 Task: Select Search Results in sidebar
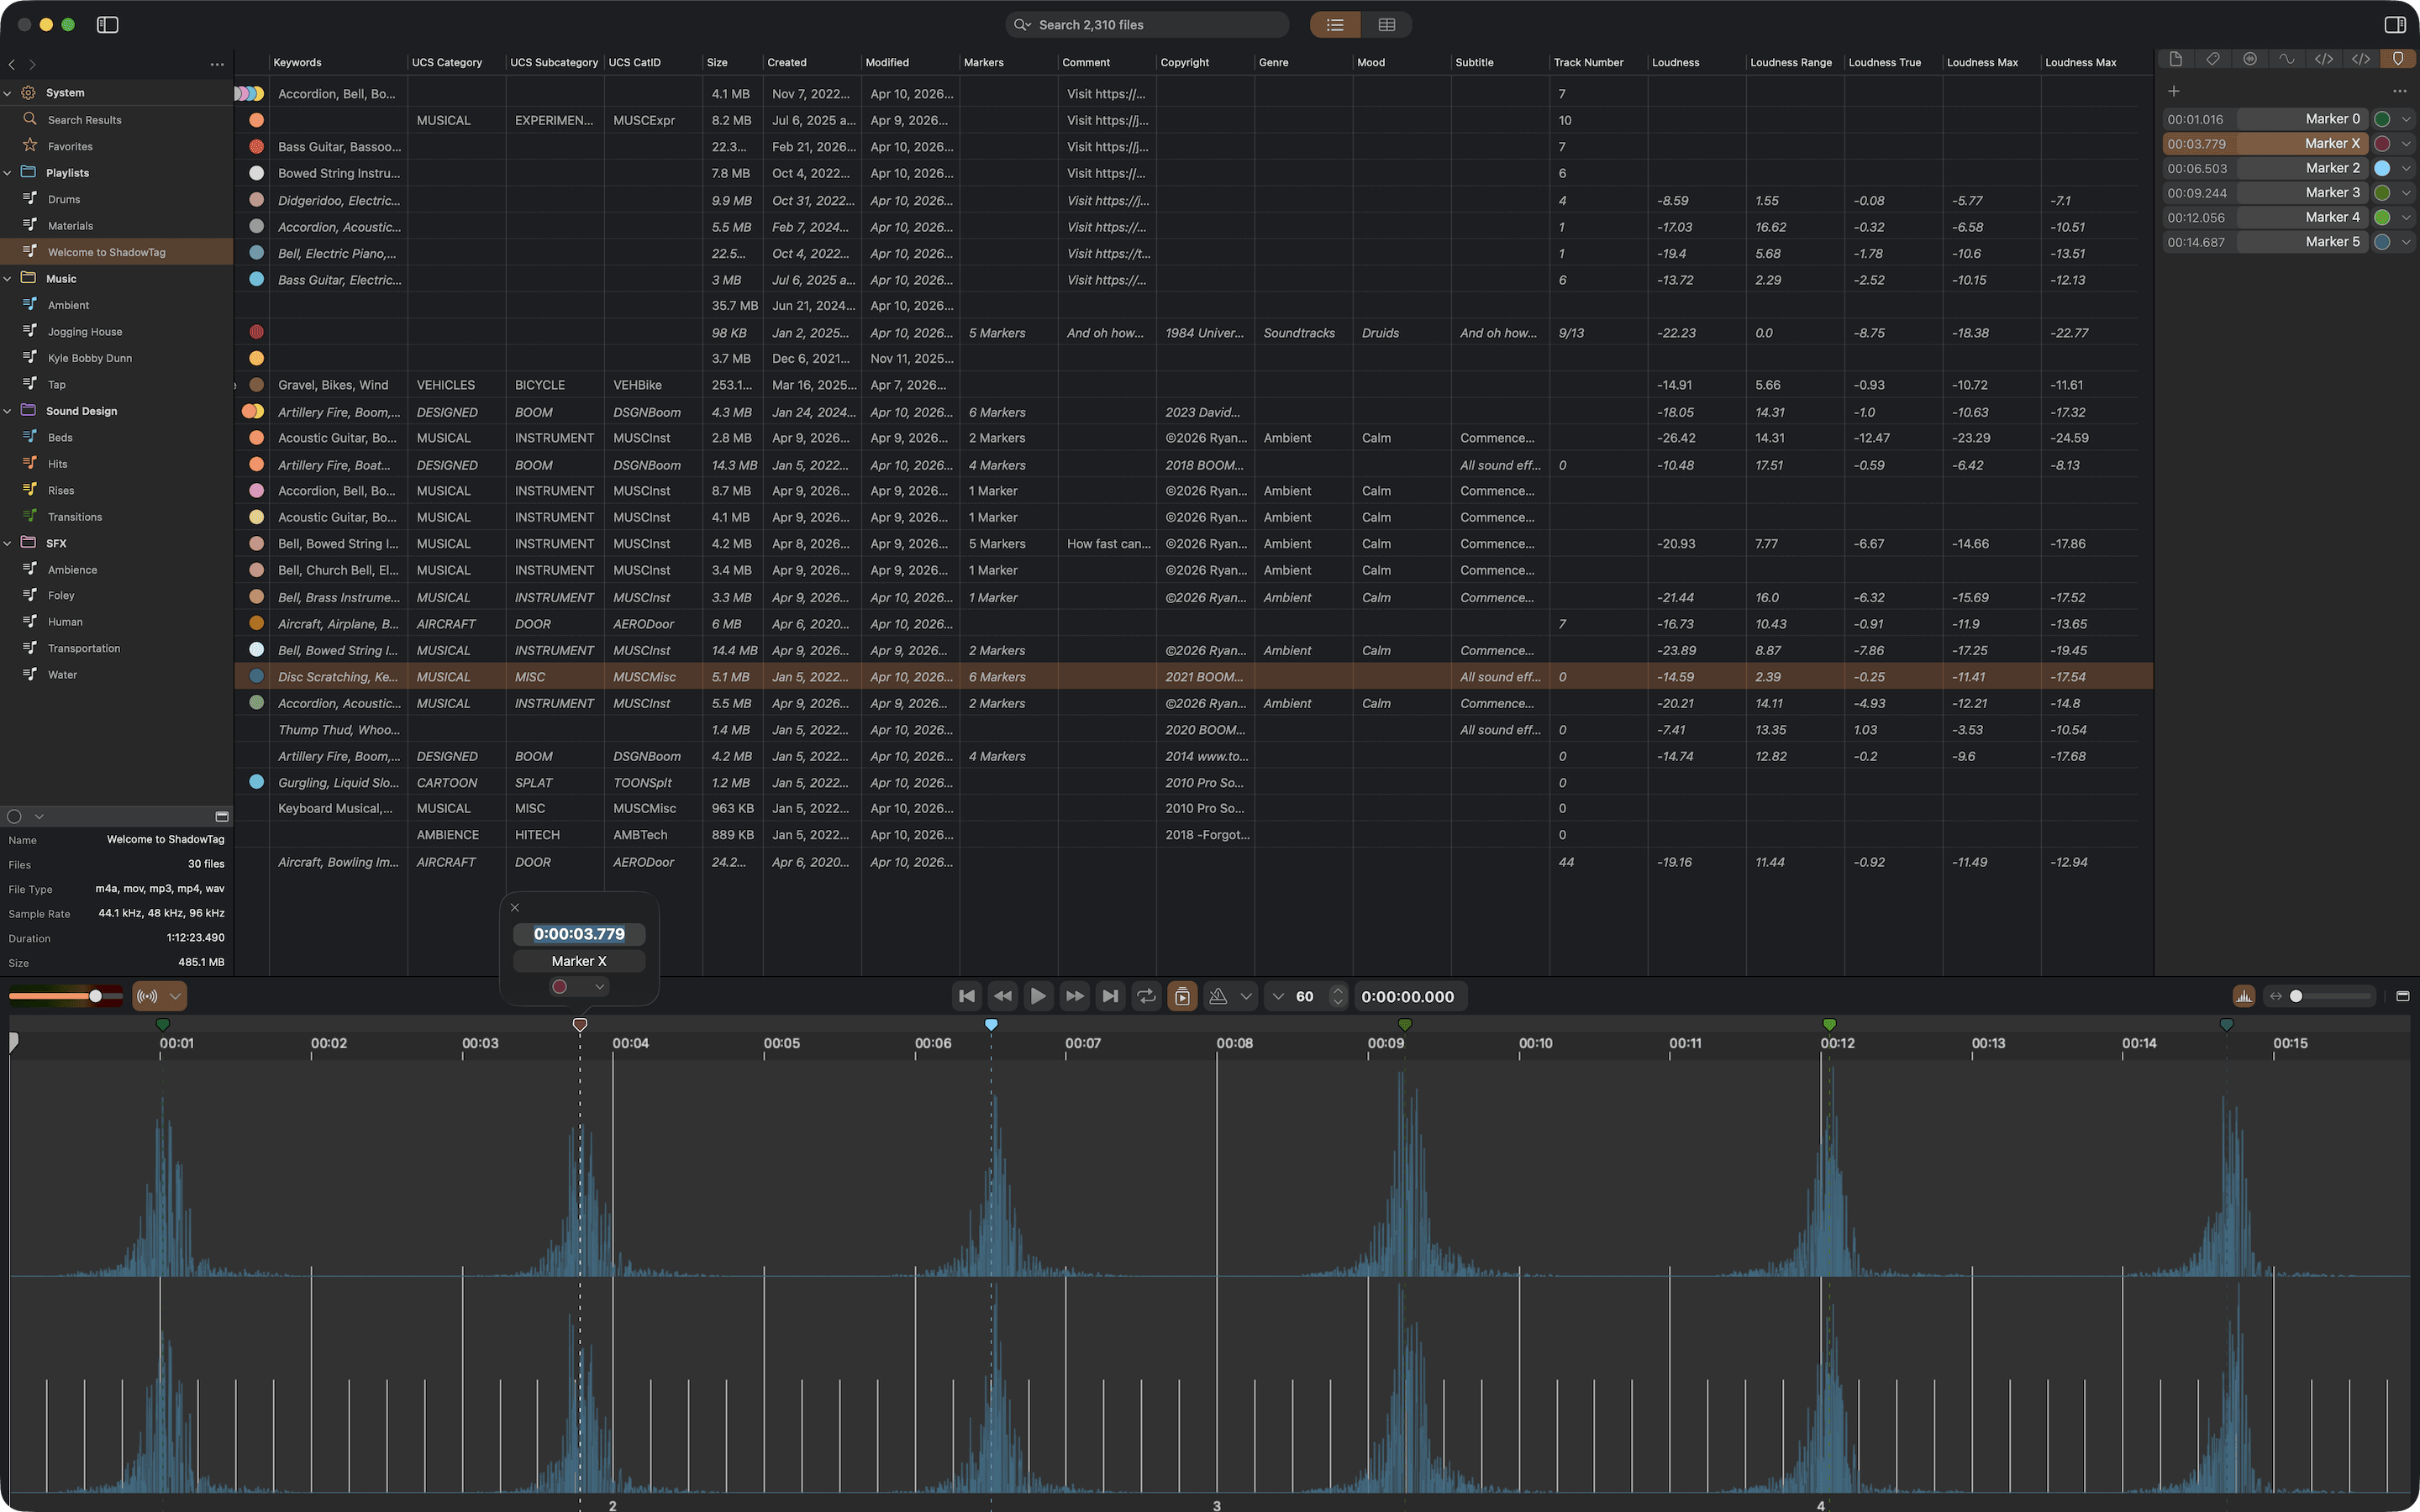(x=84, y=120)
